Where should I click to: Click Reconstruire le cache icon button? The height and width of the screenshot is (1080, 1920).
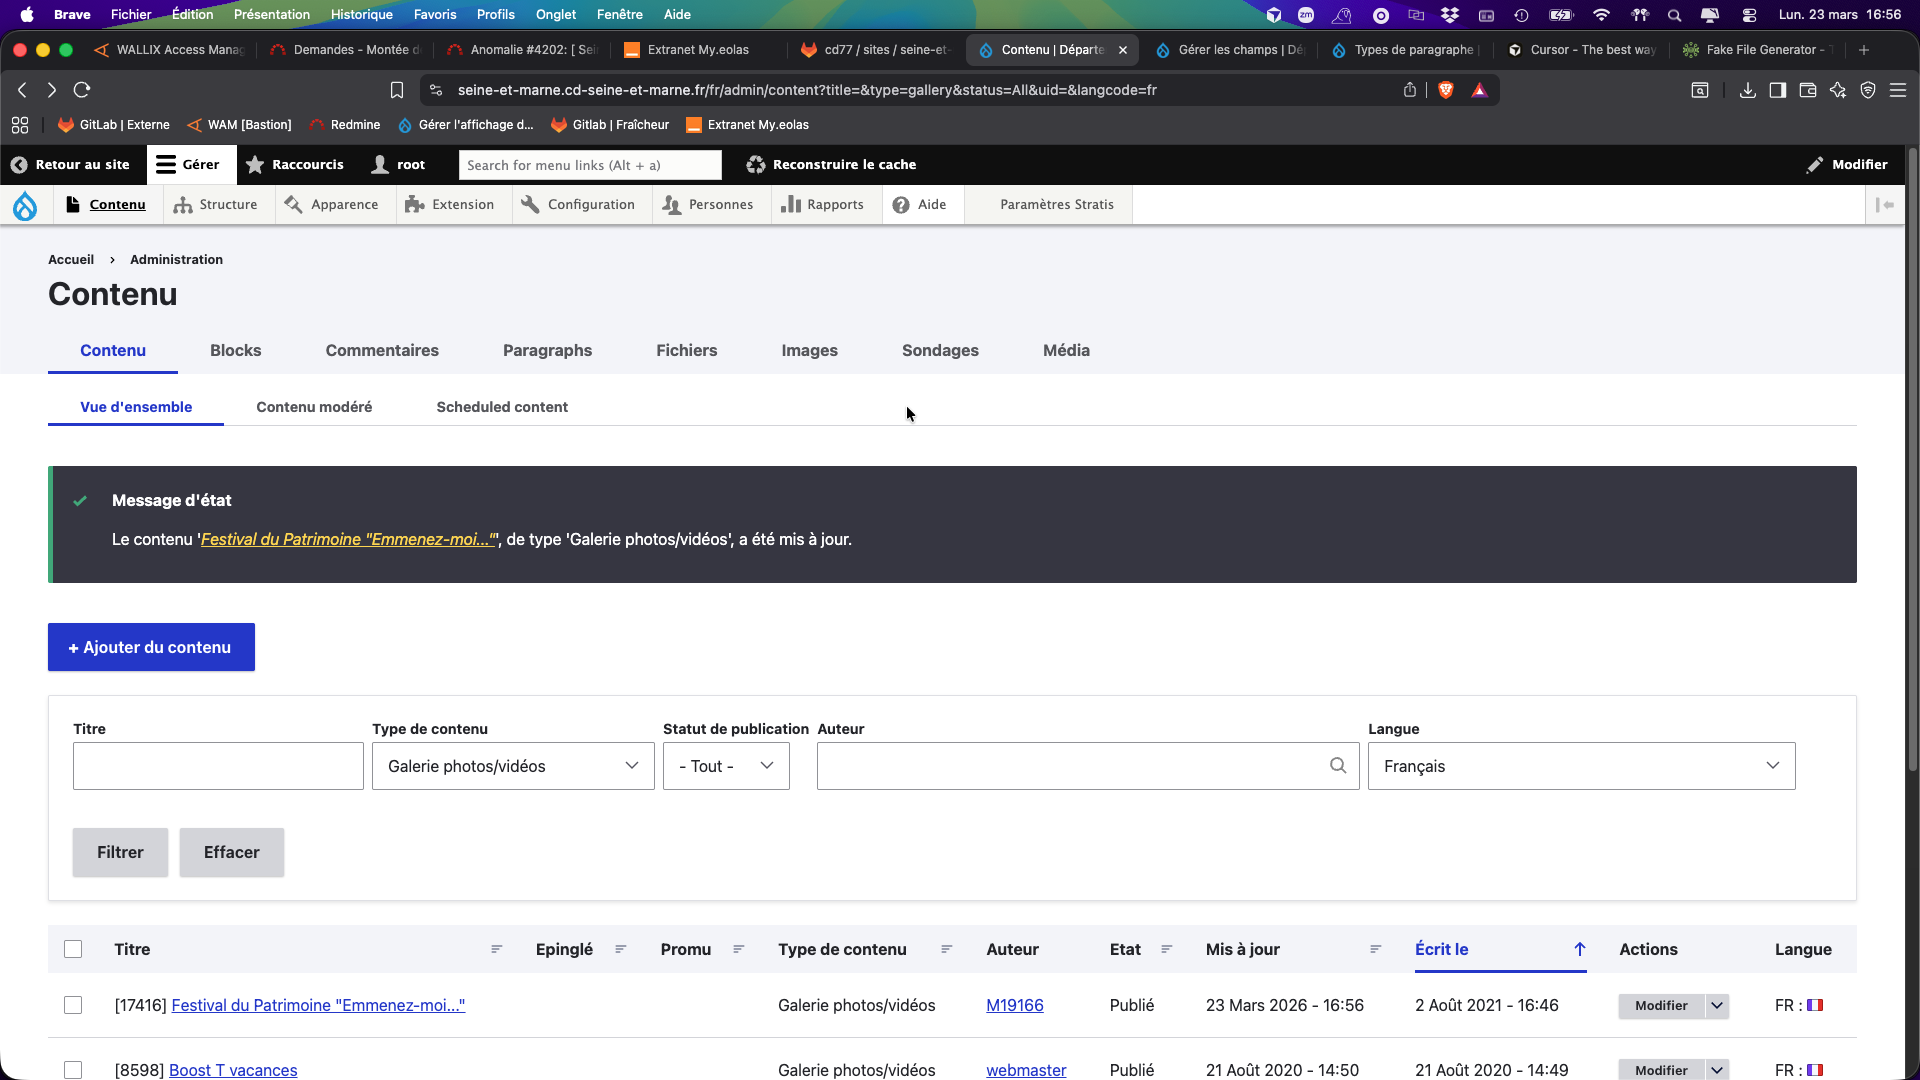(756, 165)
